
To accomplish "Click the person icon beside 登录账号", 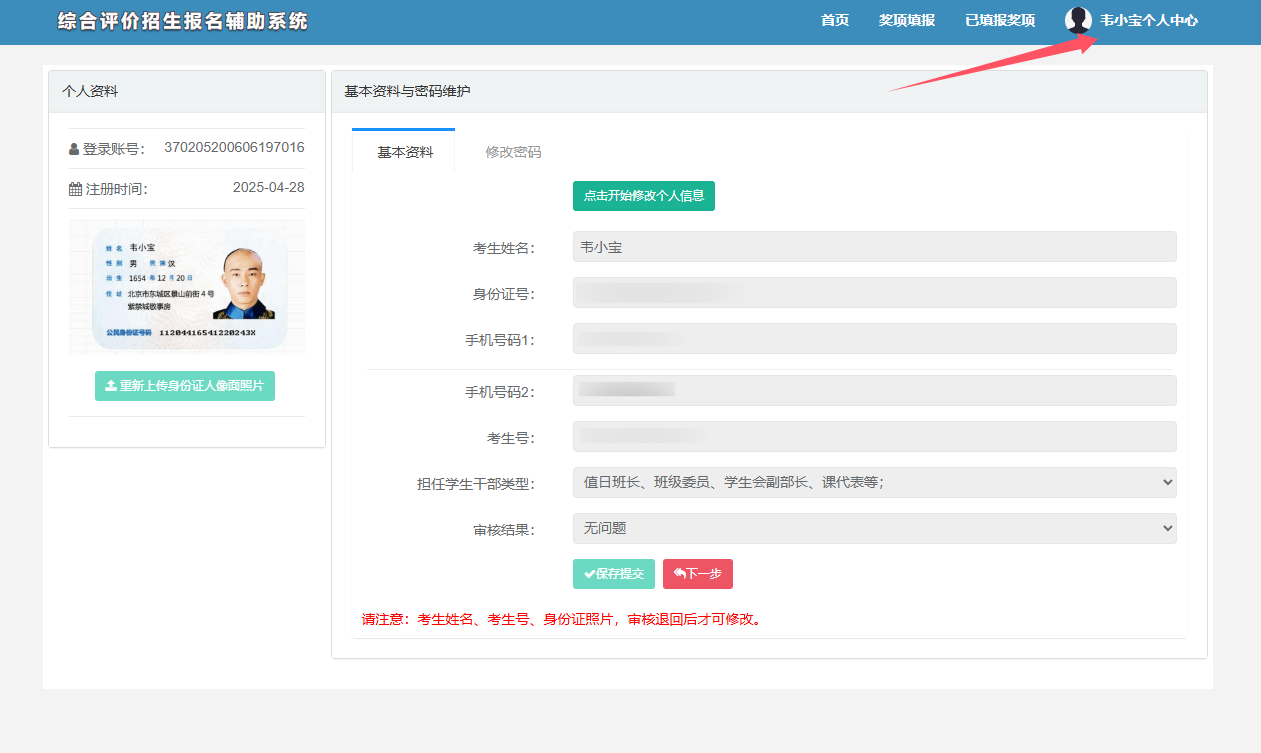I will (x=74, y=149).
